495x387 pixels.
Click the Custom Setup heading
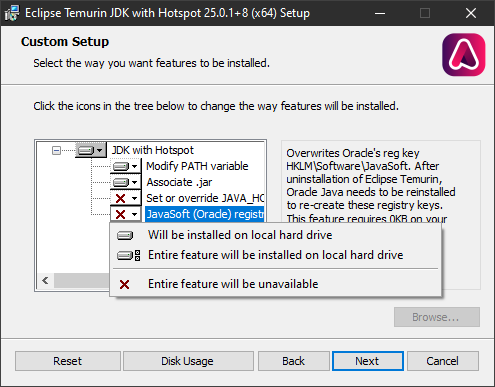pyautogui.click(x=65, y=42)
